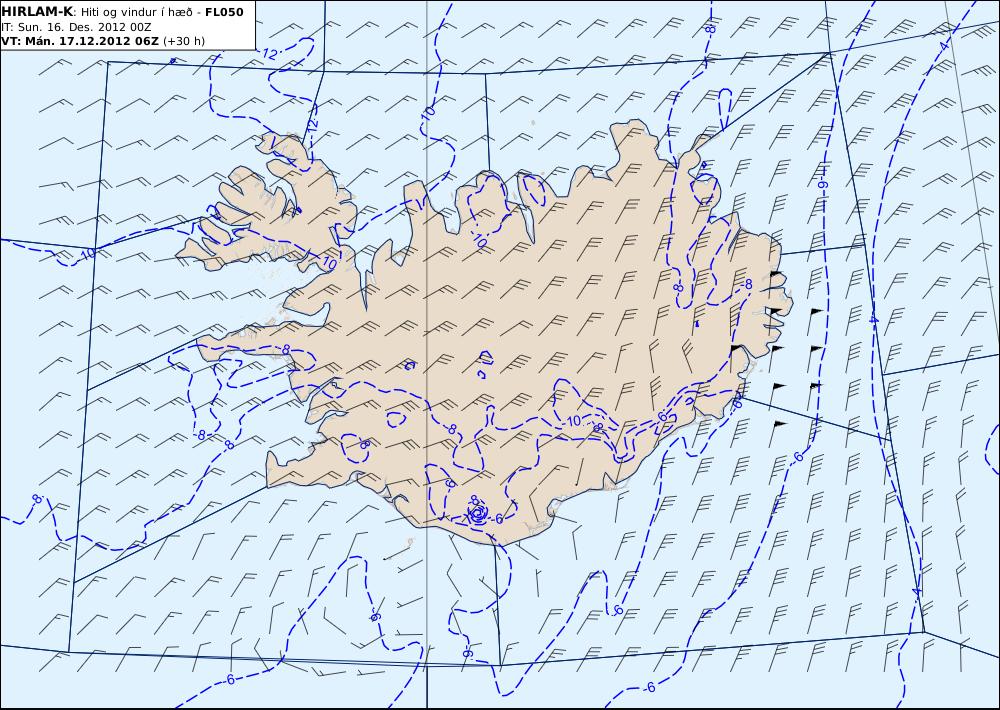Click the HIRLAM-K model name in title box
This screenshot has width=1000, height=710.
pos(37,11)
